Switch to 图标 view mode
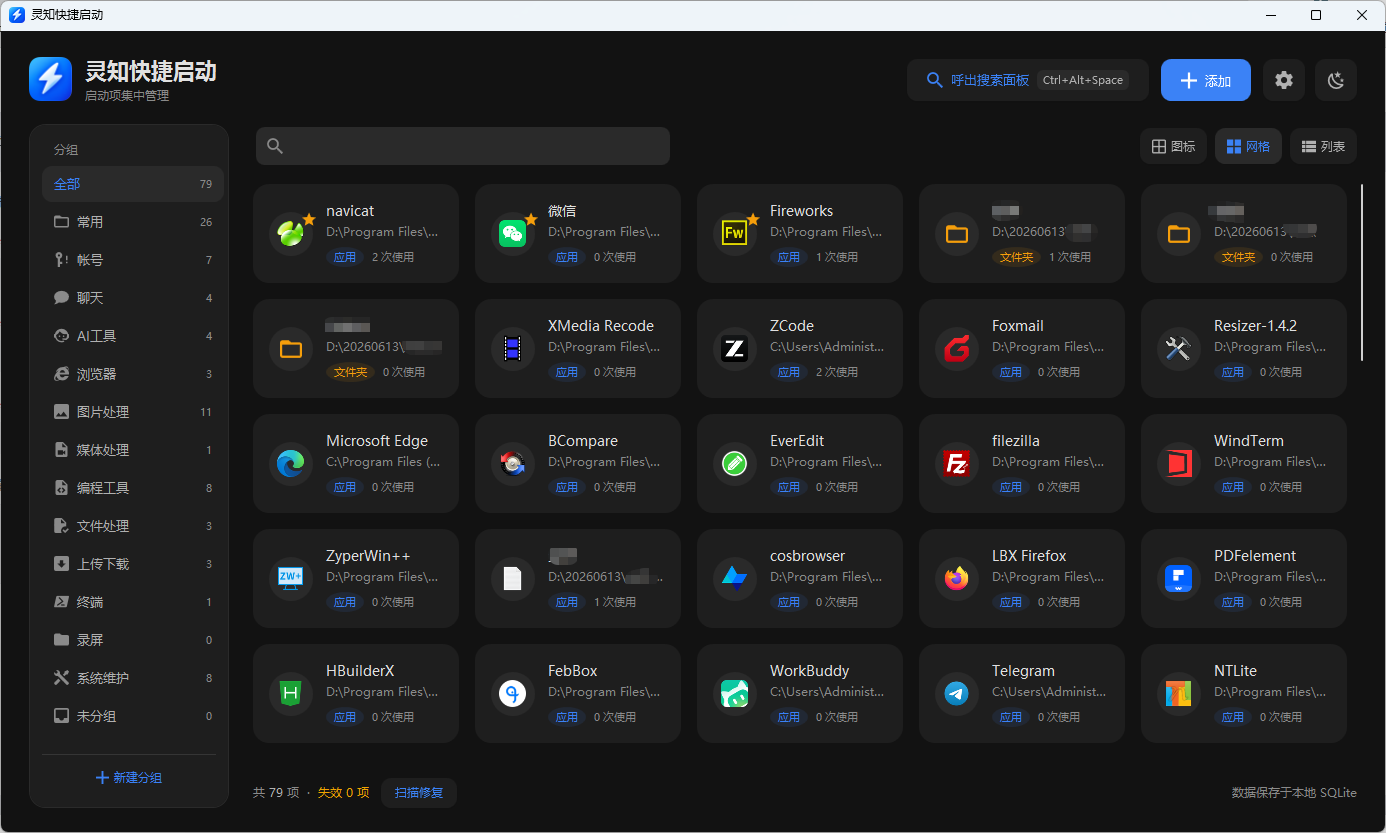The image size is (1386, 833). click(1173, 146)
